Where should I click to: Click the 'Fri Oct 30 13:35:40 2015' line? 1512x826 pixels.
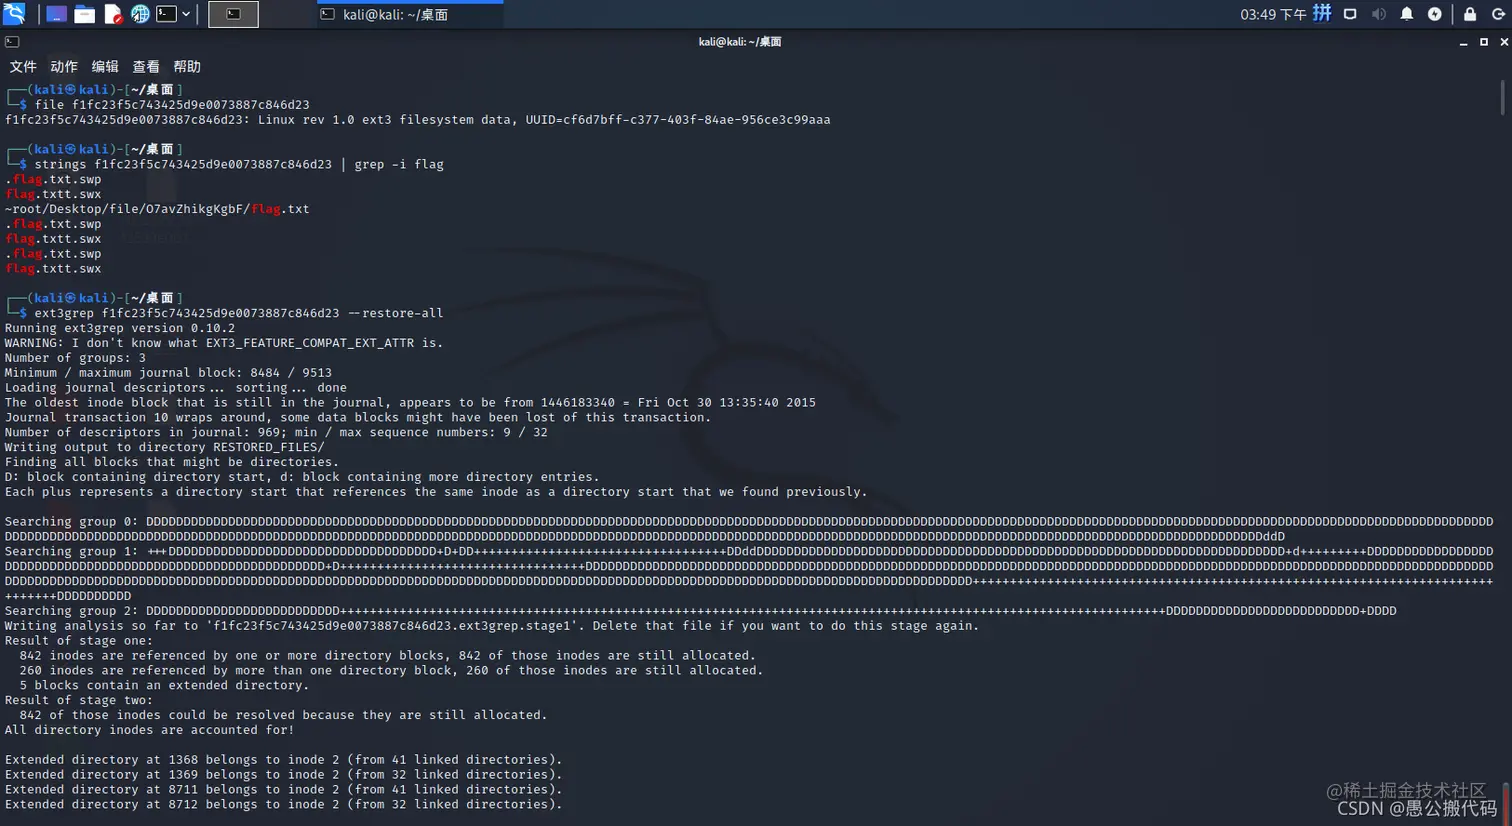click(410, 403)
